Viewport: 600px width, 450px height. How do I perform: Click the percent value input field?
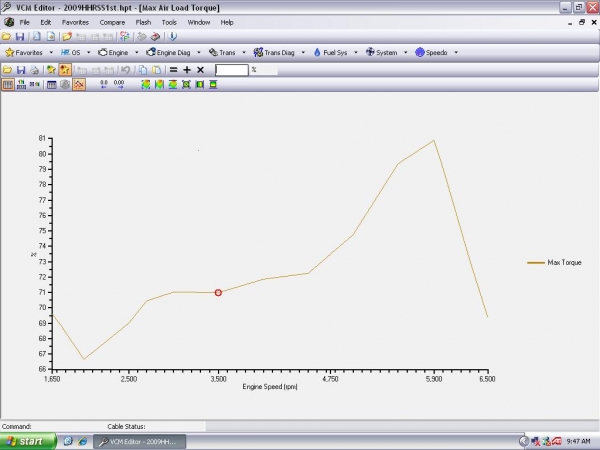[231, 70]
